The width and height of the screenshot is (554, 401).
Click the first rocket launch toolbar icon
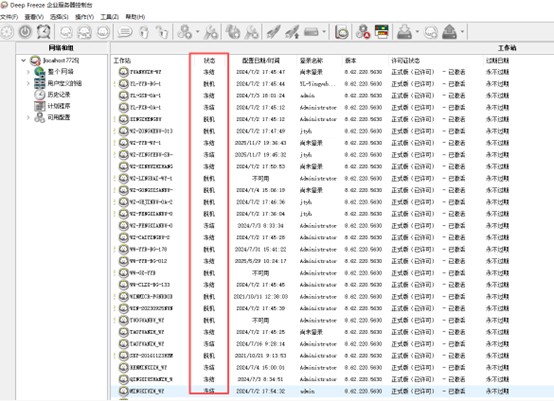pyautogui.click(x=273, y=32)
